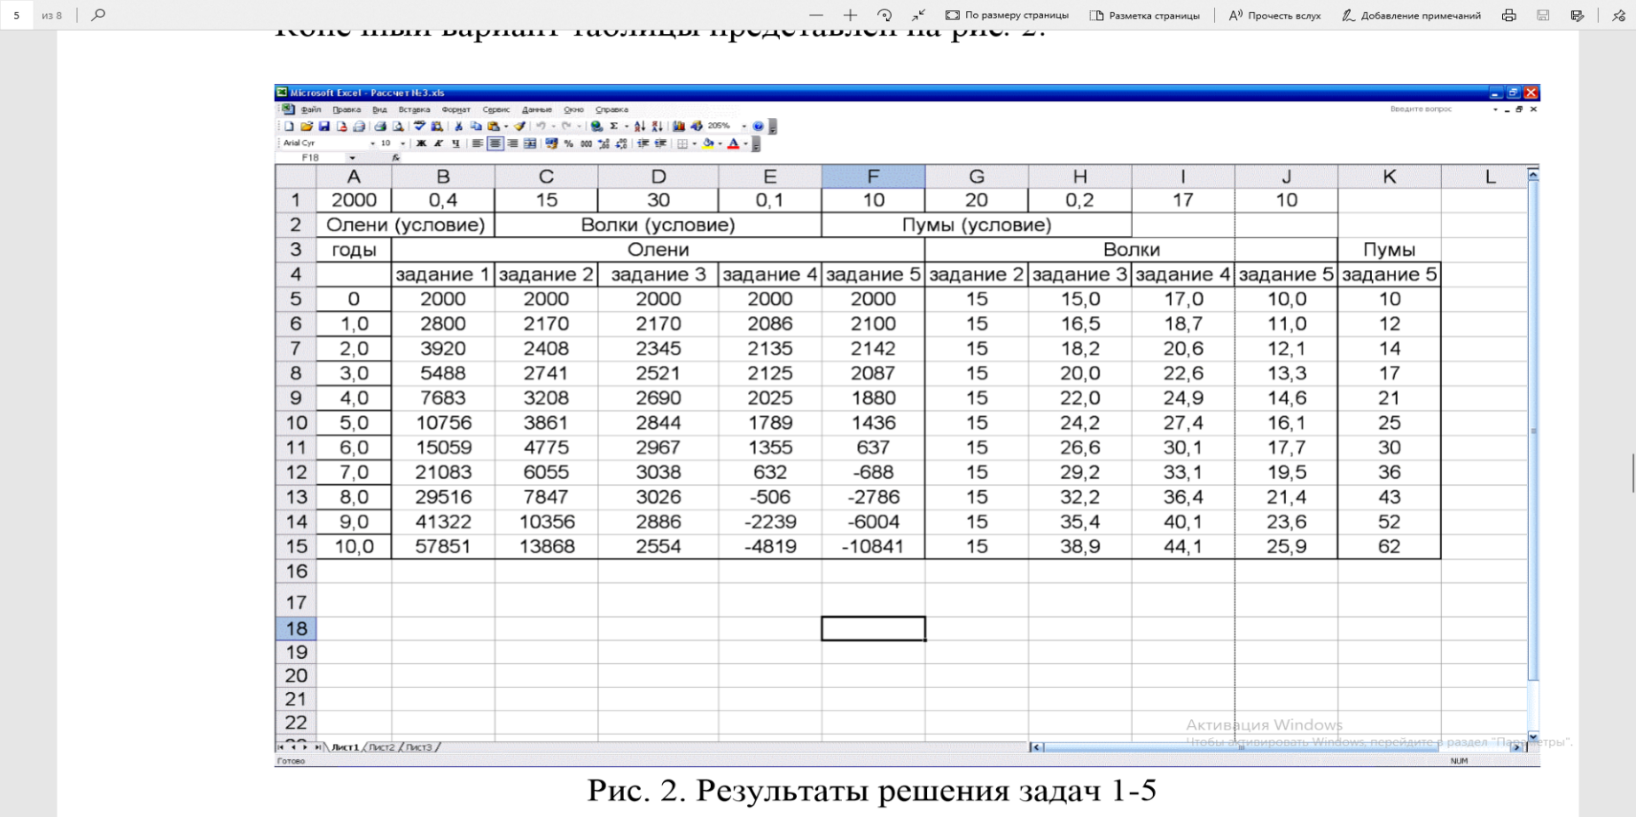1636x817 pixels.
Task: Toggle center alignment button in Excel
Action: pos(495,144)
